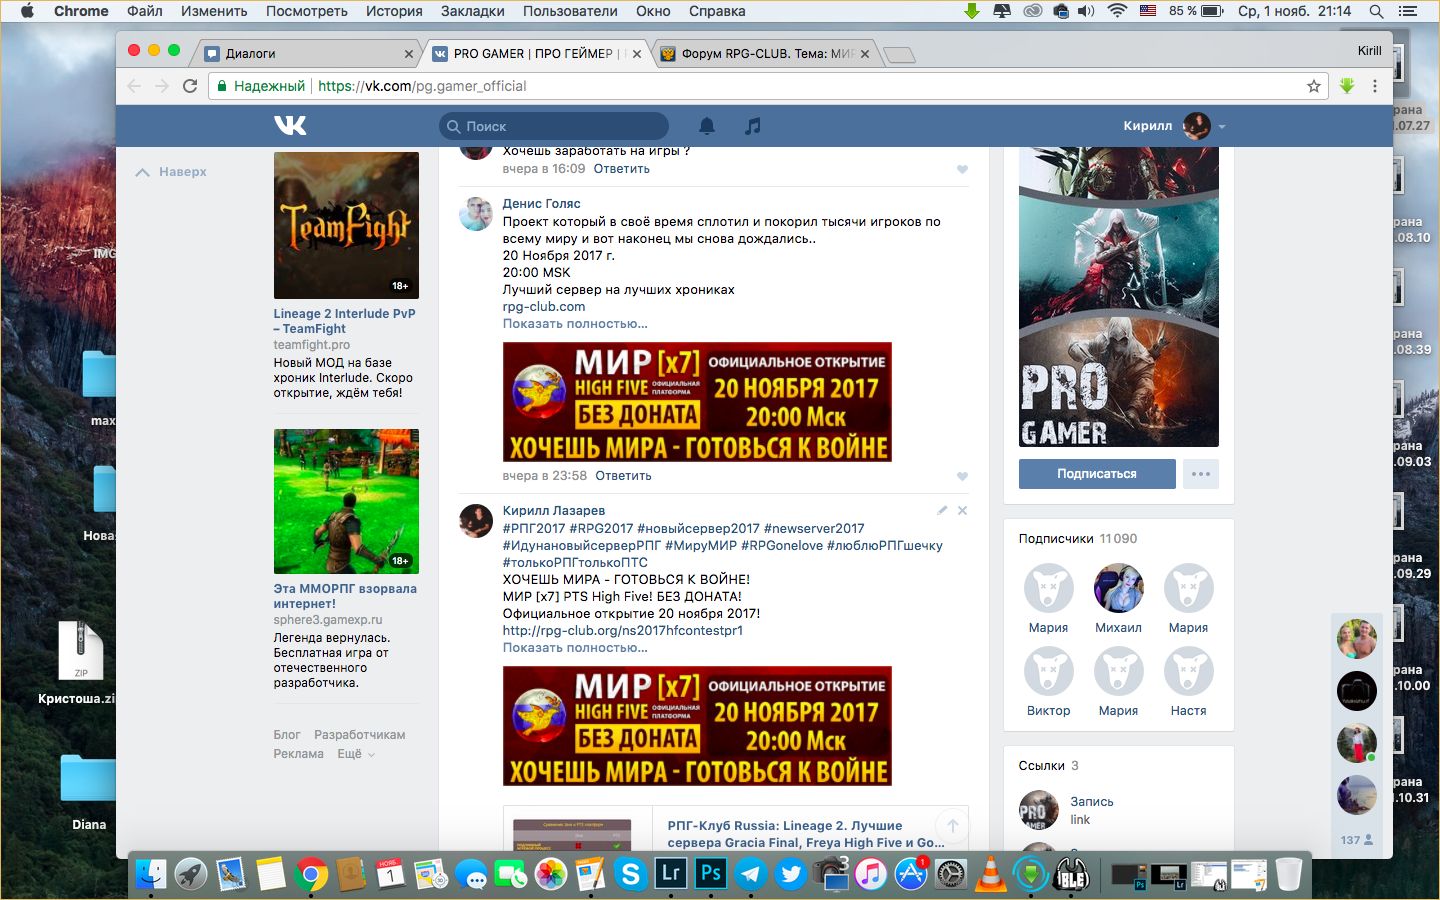
Task: Open the Закладки menu
Action: (x=473, y=11)
